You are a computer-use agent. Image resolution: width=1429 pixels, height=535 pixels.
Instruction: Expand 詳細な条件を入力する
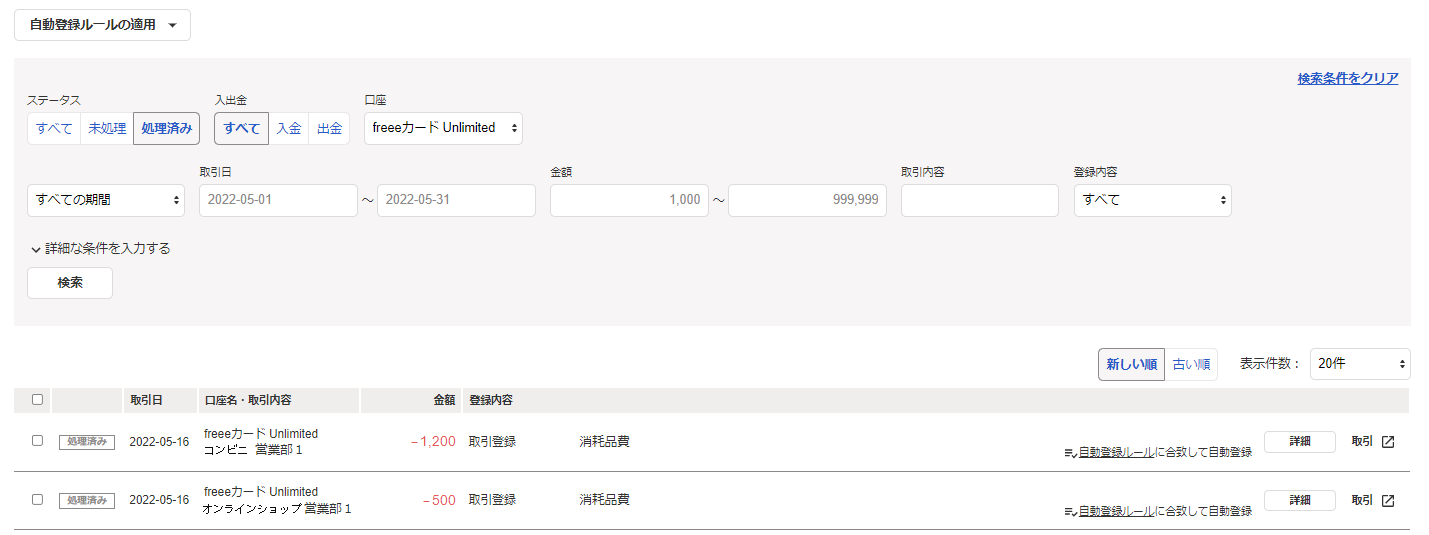pyautogui.click(x=100, y=248)
